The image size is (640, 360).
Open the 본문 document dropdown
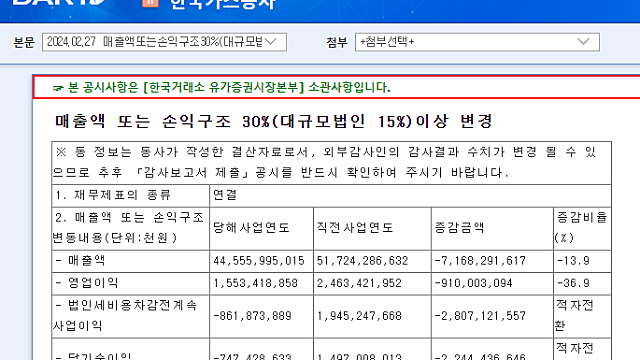tap(164, 42)
